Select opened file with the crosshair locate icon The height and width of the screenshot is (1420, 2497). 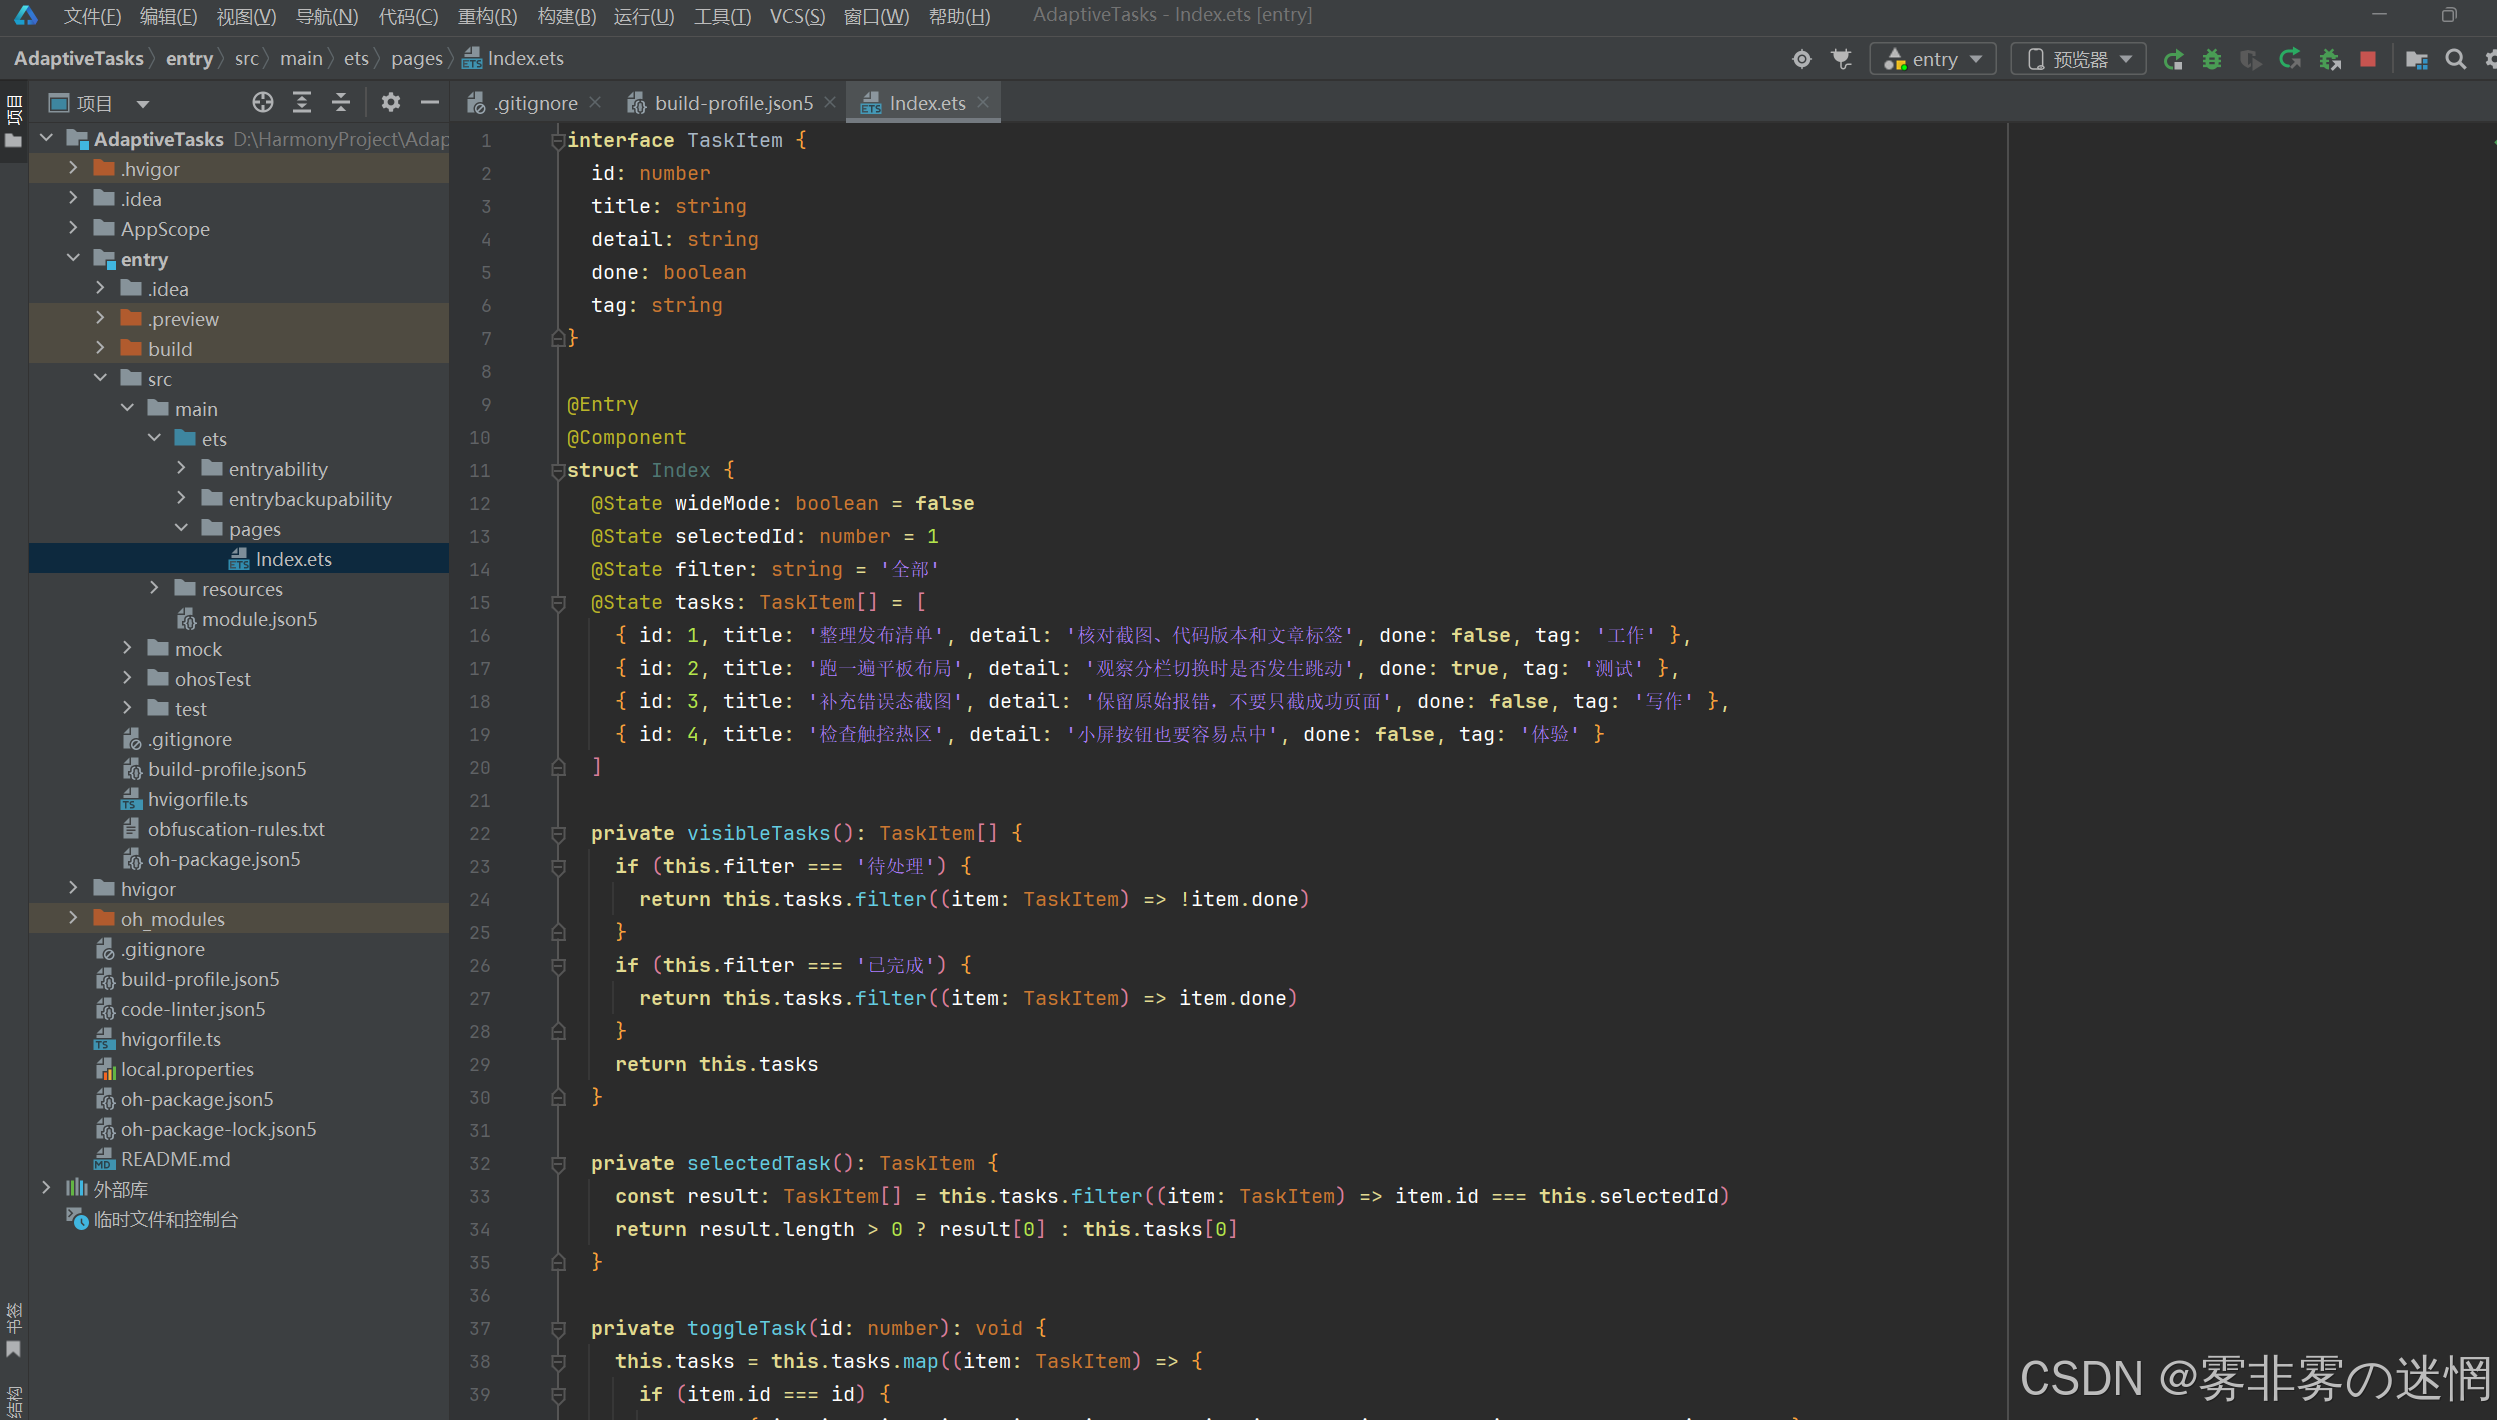click(x=263, y=102)
